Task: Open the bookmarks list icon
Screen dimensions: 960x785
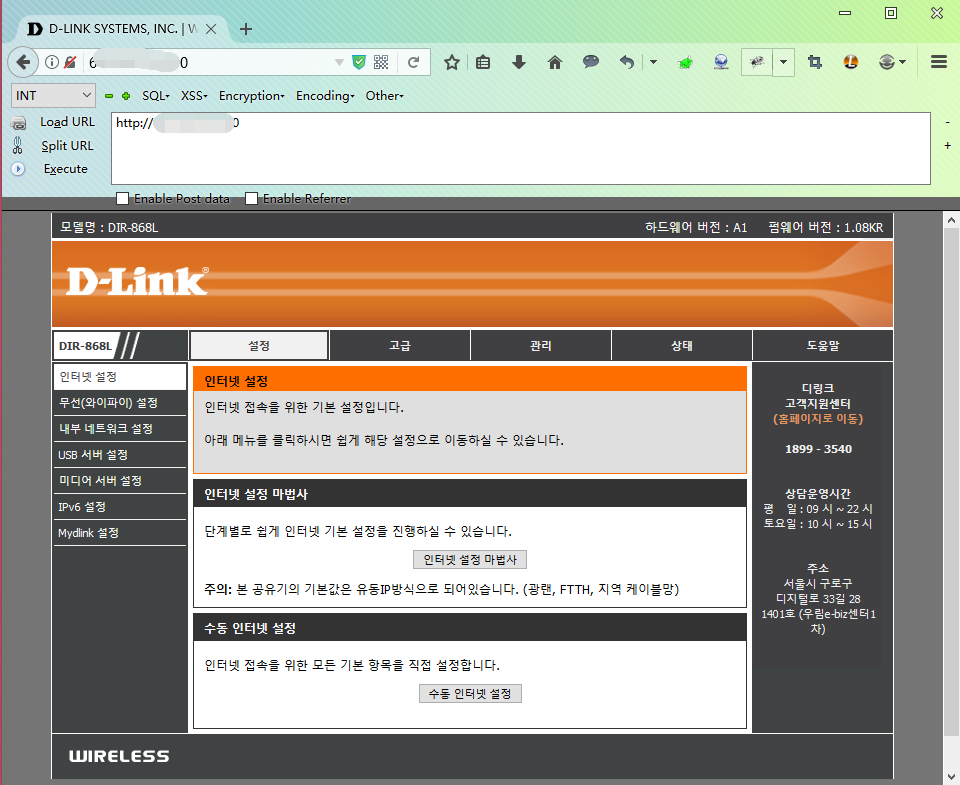Action: tap(483, 62)
